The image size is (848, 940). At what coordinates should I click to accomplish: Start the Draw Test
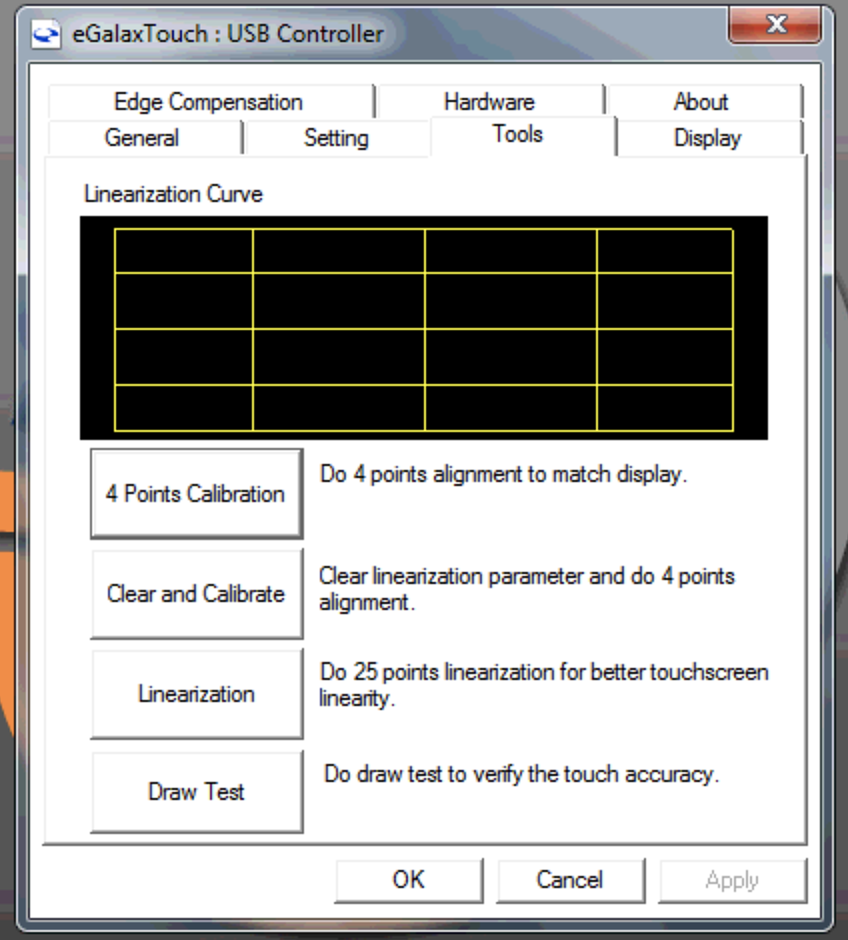click(x=196, y=791)
